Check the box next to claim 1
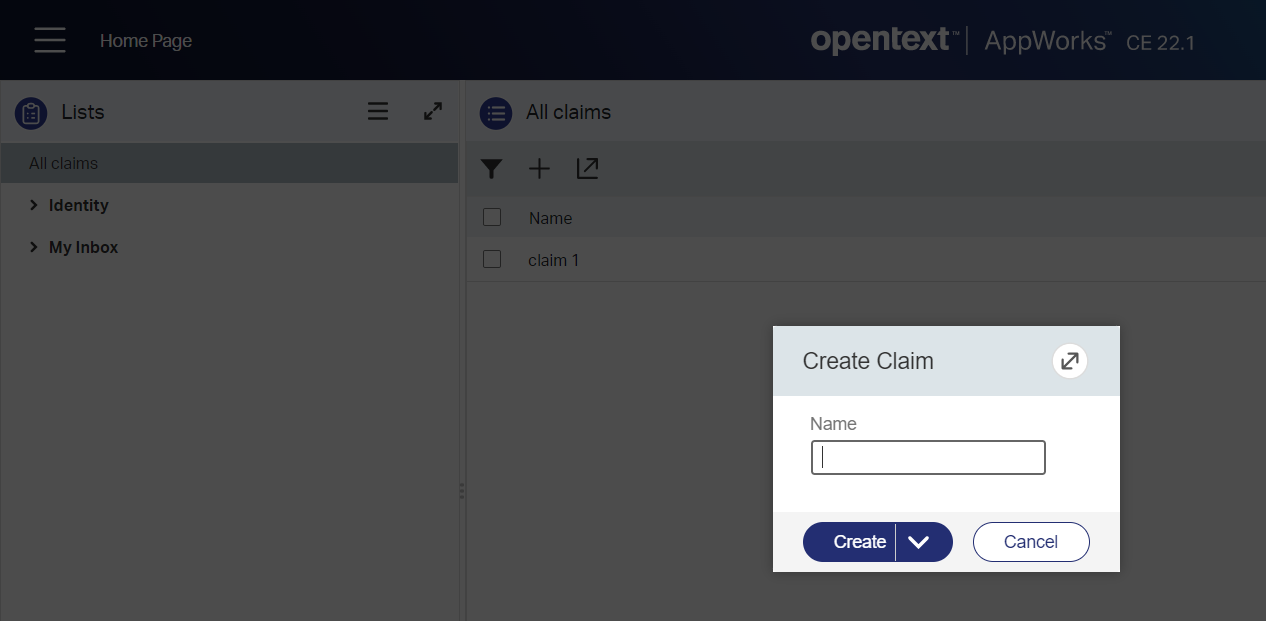The height and width of the screenshot is (621, 1266). [x=492, y=260]
